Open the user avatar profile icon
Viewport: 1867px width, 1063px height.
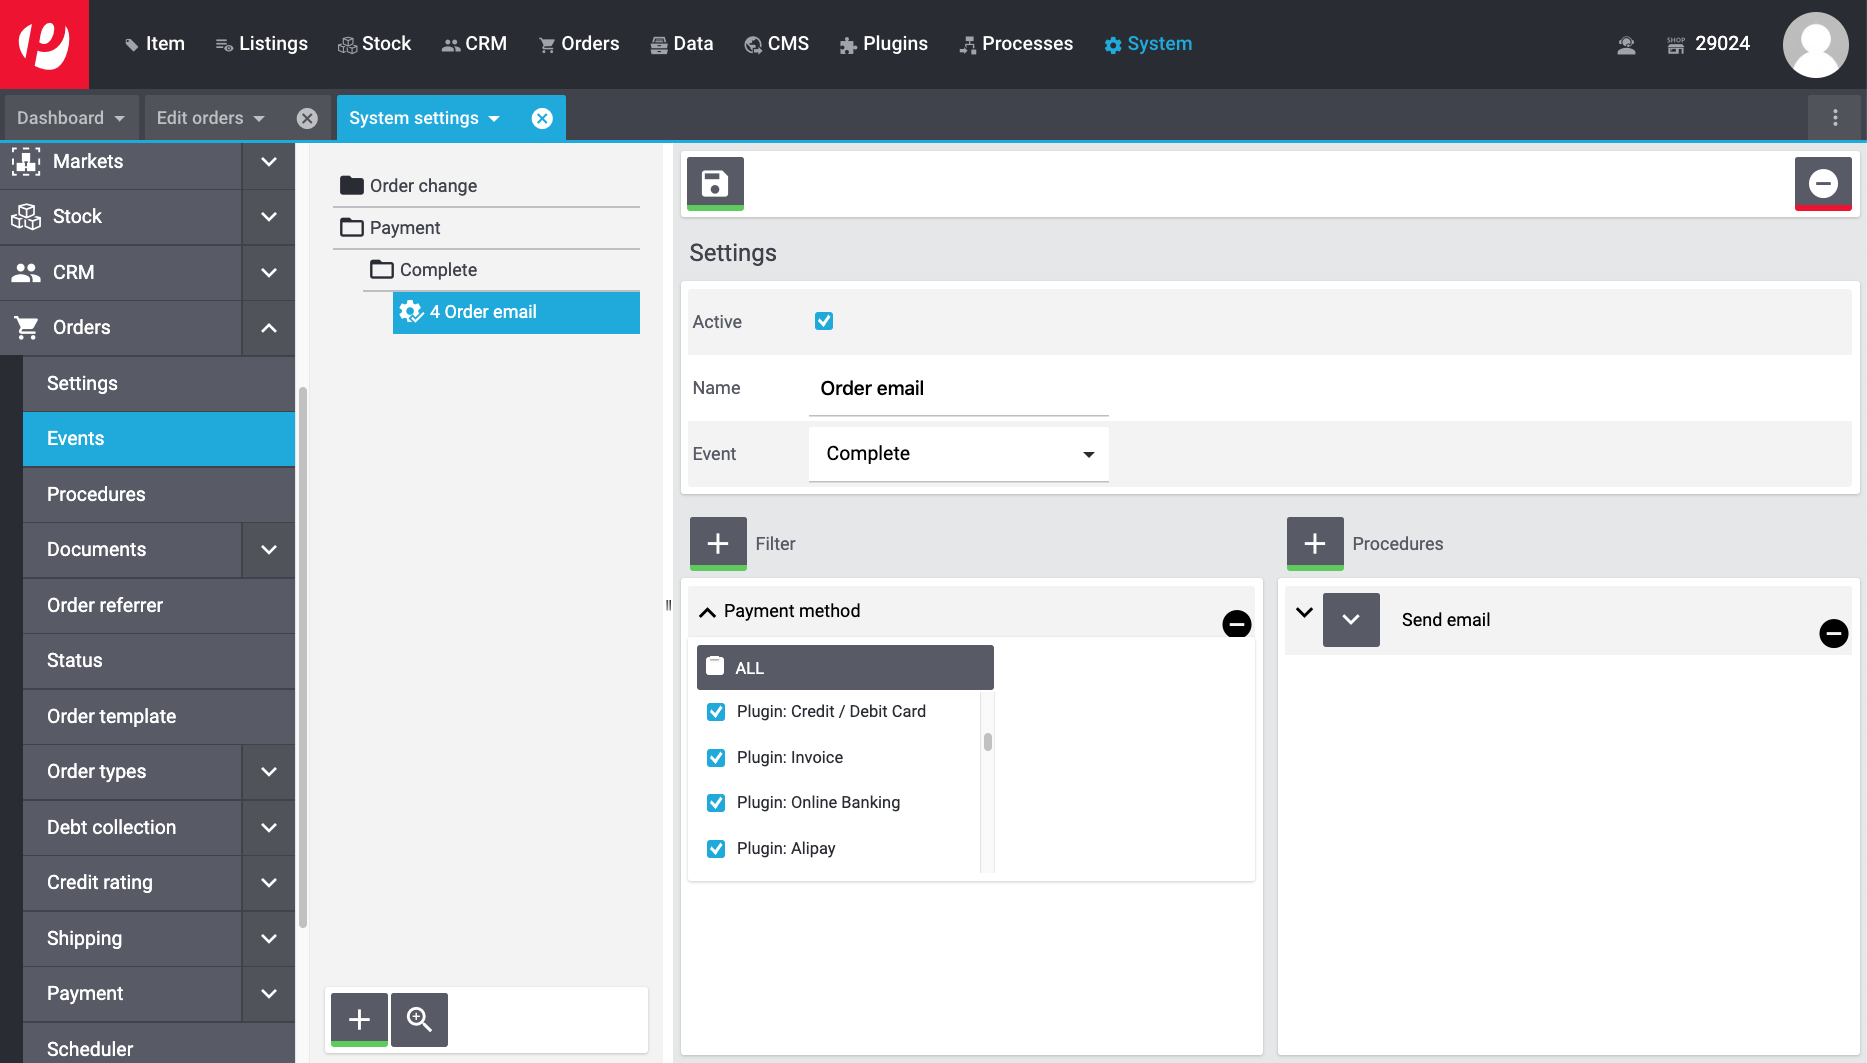(1814, 44)
